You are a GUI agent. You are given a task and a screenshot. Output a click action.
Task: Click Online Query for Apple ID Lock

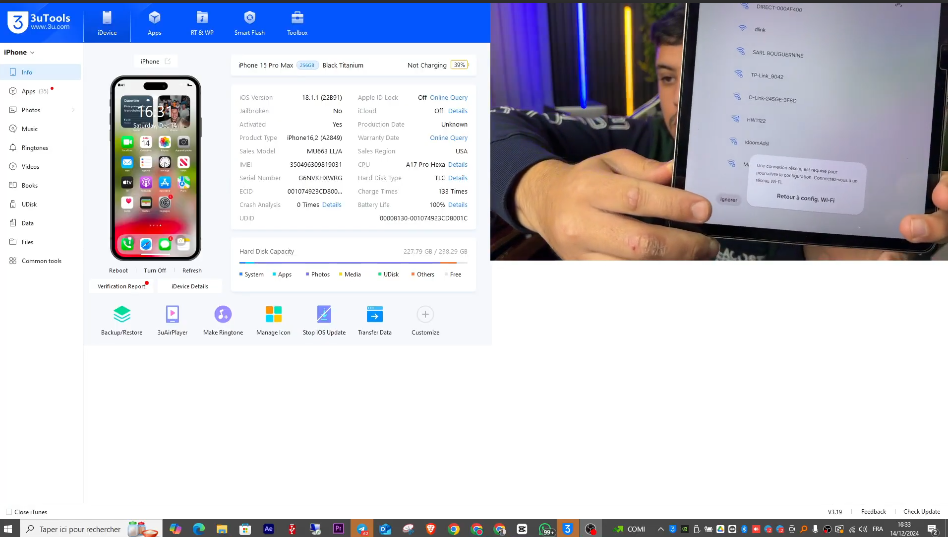tap(449, 97)
